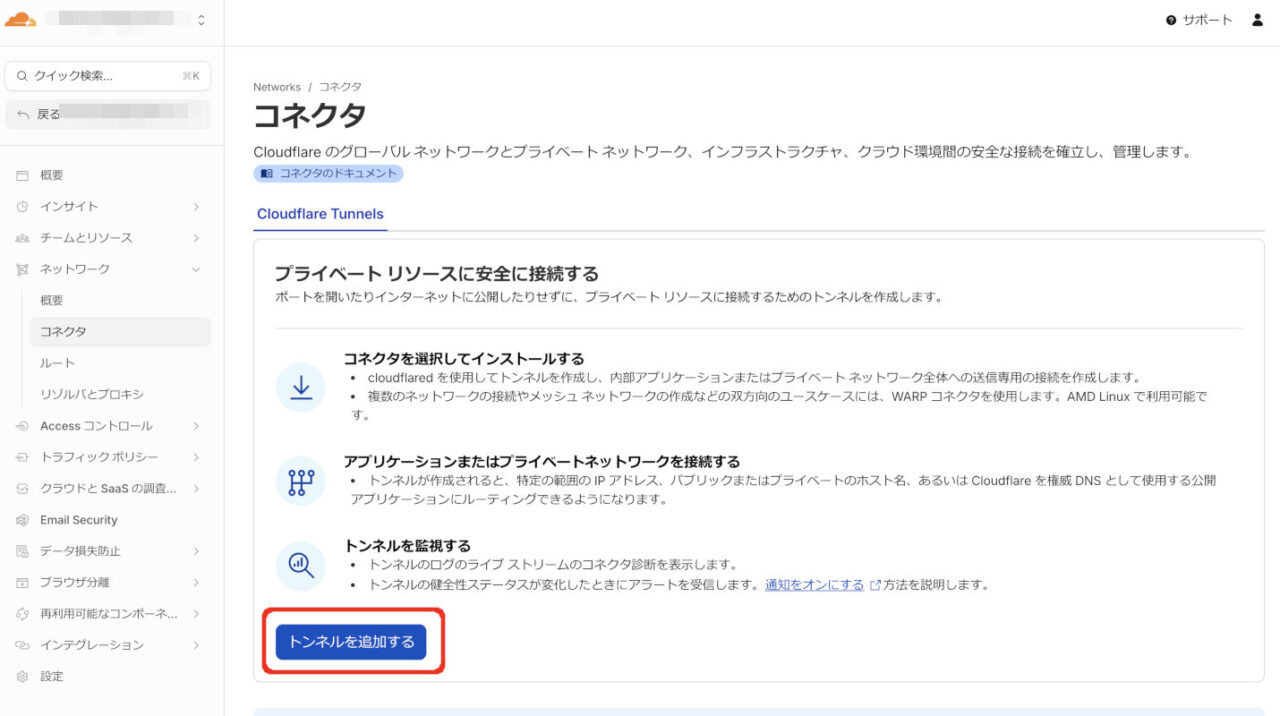Click the book icon in documentation badge

pyautogui.click(x=266, y=173)
